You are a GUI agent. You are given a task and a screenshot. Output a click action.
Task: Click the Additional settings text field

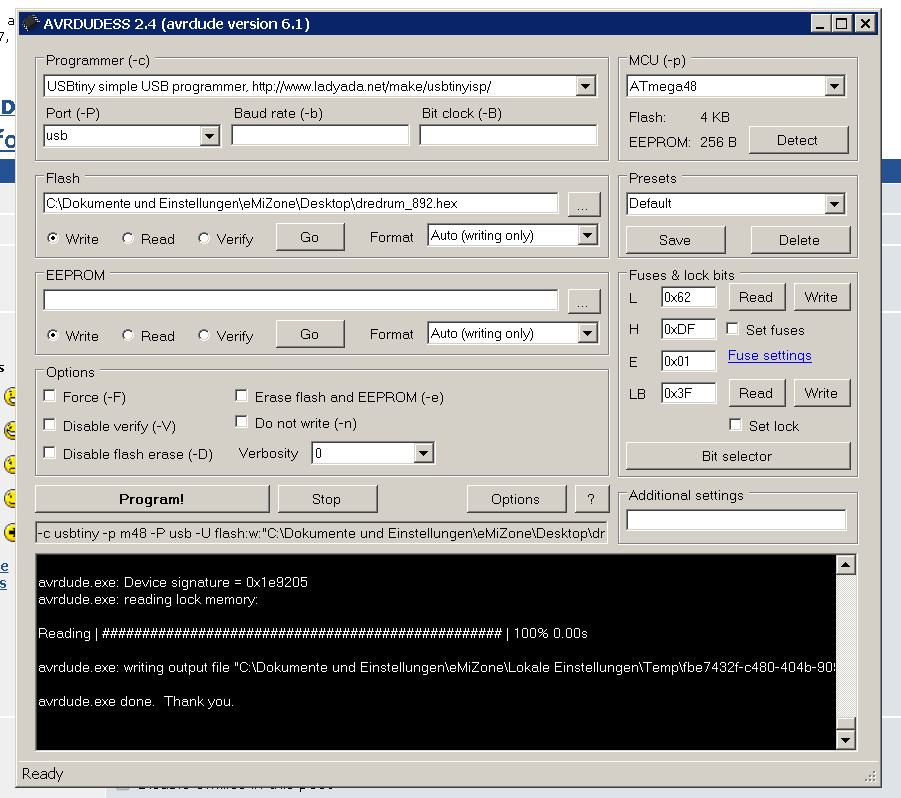[736, 520]
